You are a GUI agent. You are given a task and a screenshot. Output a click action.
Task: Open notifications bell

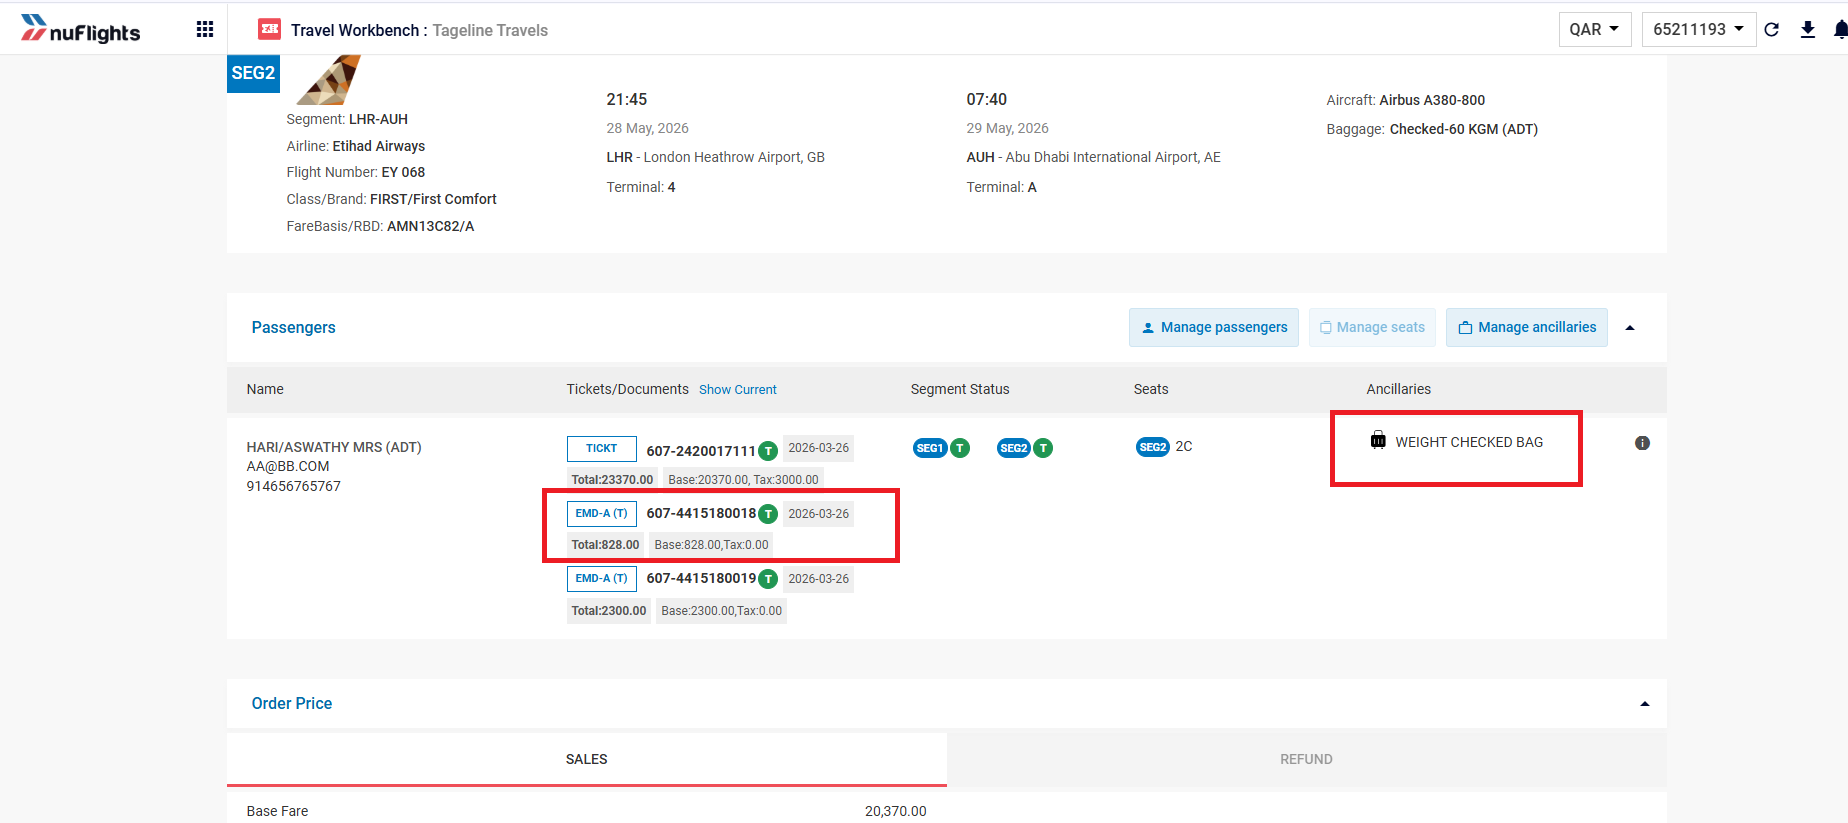[1840, 29]
